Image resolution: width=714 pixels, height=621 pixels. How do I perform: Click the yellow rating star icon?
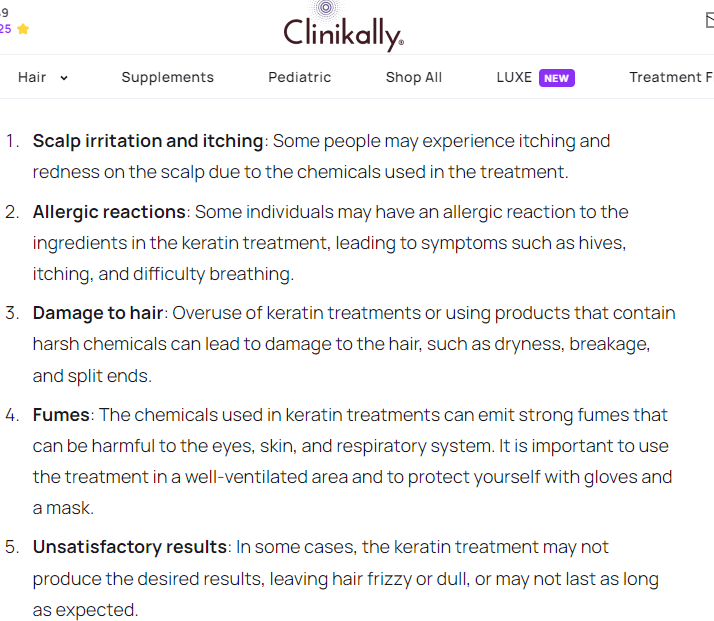pos(23,29)
